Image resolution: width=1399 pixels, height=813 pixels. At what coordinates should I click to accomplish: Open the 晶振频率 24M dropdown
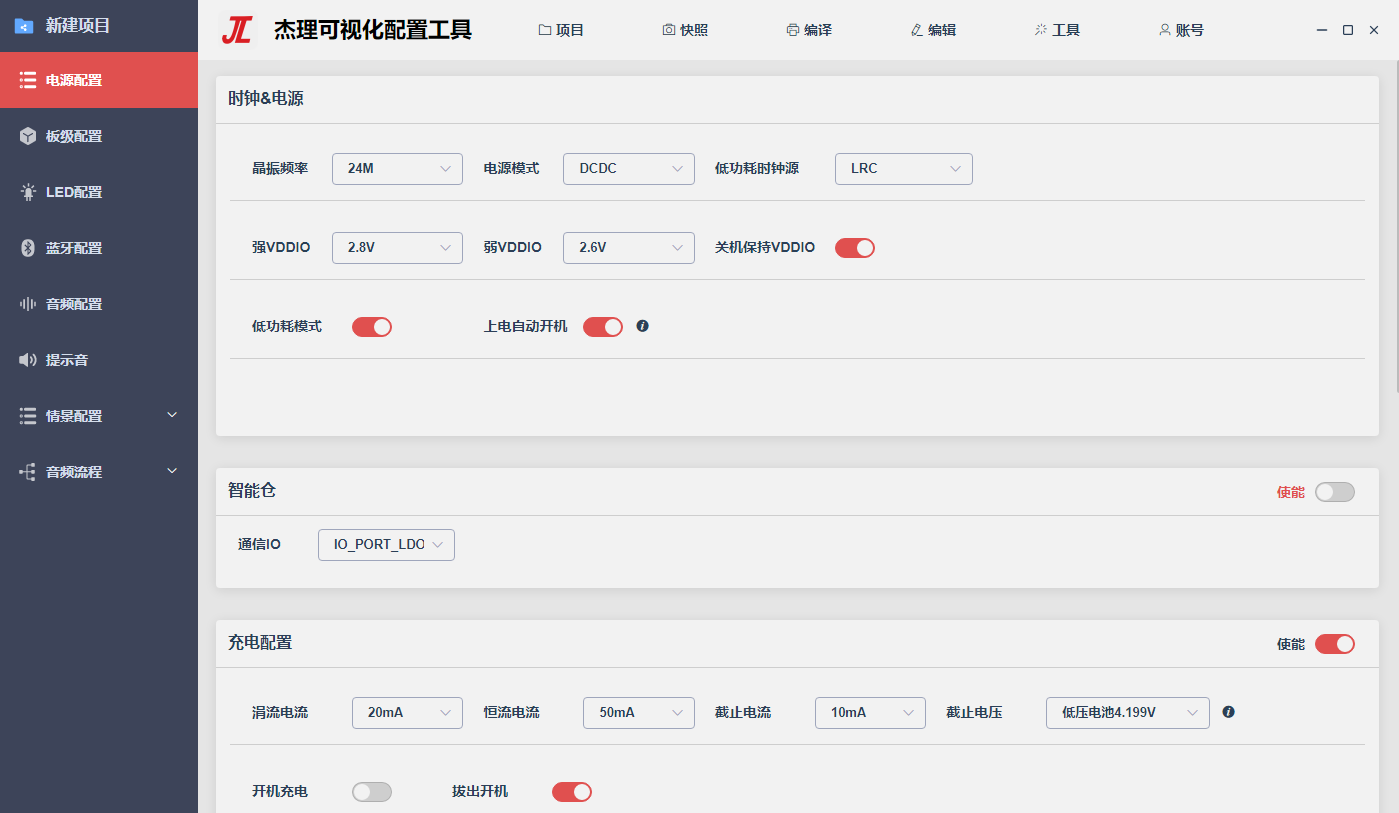coord(397,169)
